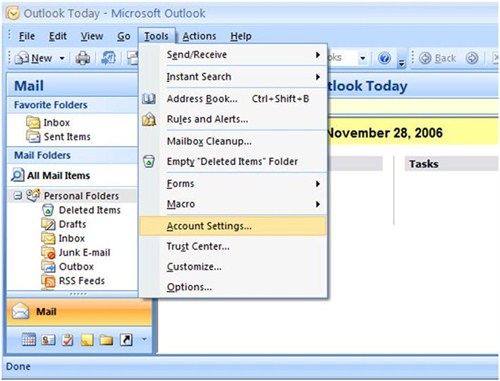Click the configure buttons dropdown arrow
This screenshot has height=381, width=500.
pos(144,340)
